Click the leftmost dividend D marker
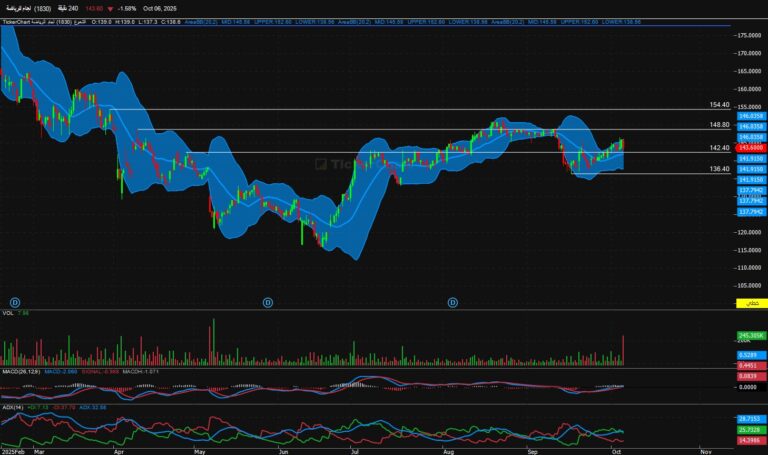The width and height of the screenshot is (768, 455). click(x=15, y=303)
